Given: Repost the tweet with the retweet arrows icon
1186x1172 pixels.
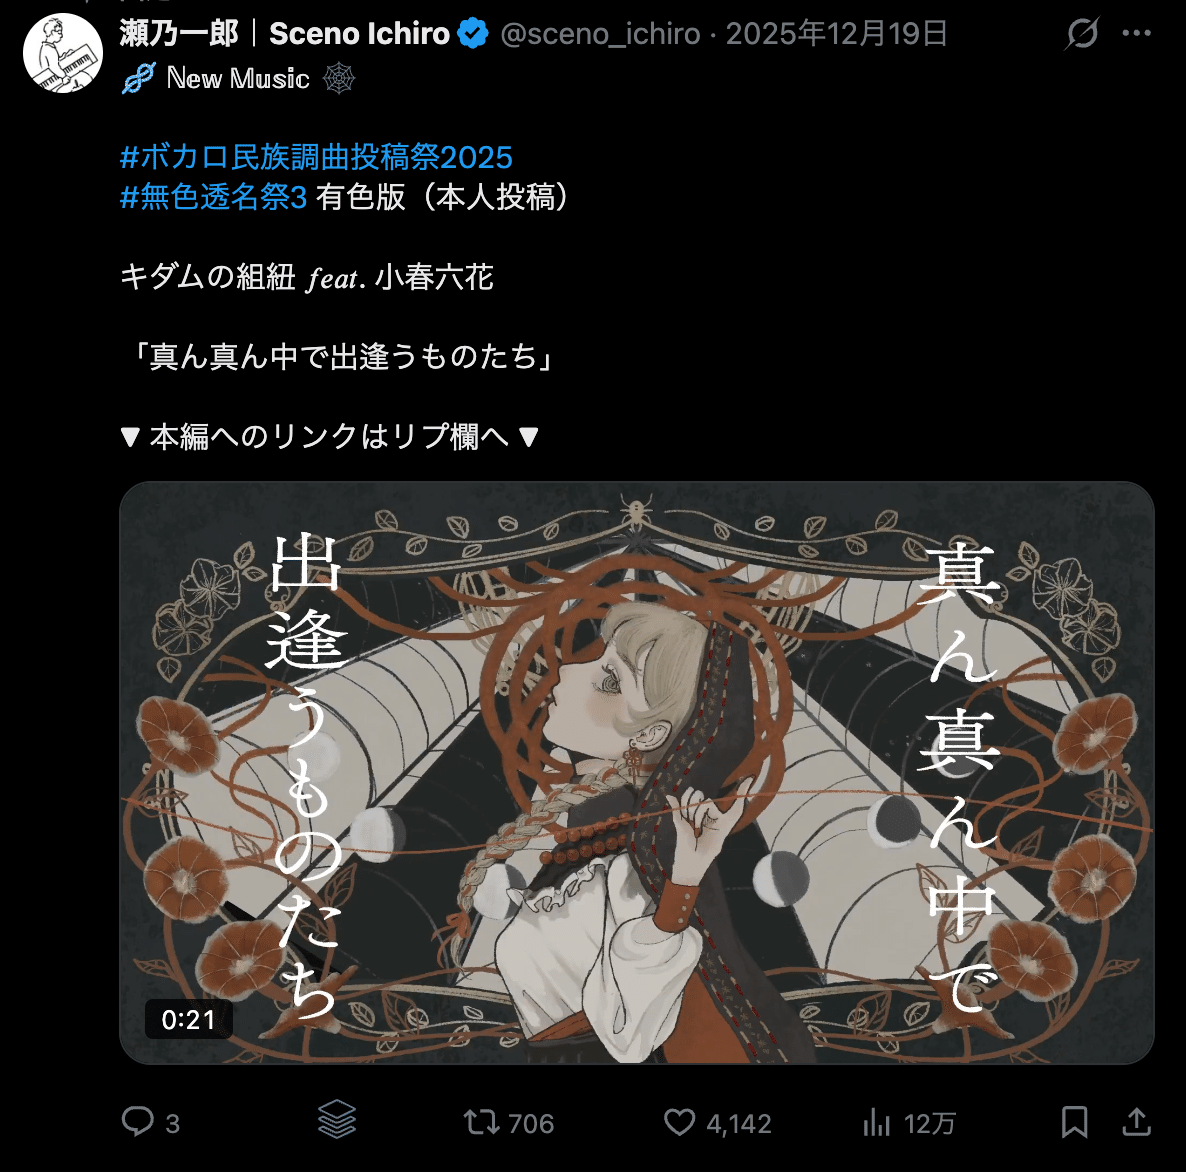Looking at the screenshot, I should 482,1122.
